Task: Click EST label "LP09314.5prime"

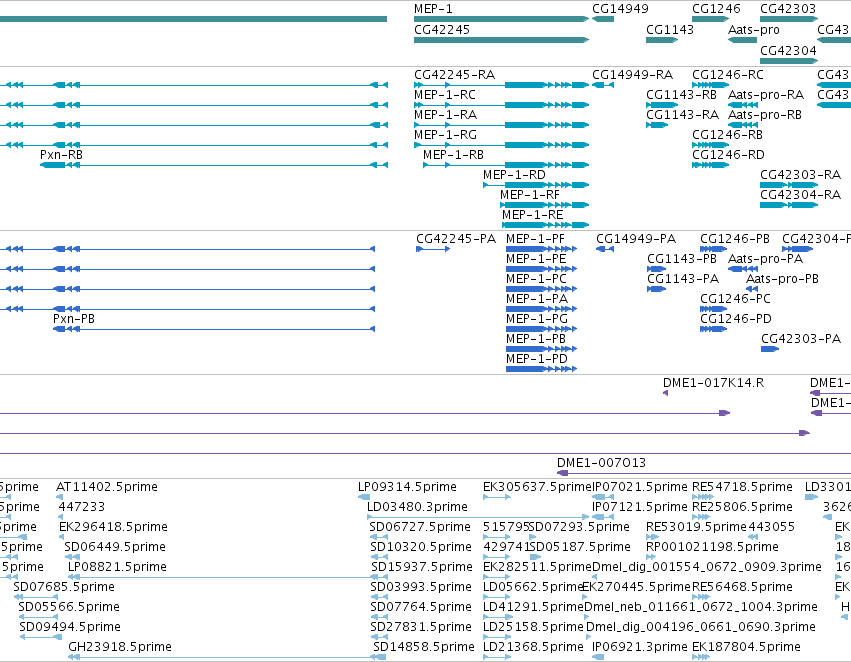Action: coord(408,487)
